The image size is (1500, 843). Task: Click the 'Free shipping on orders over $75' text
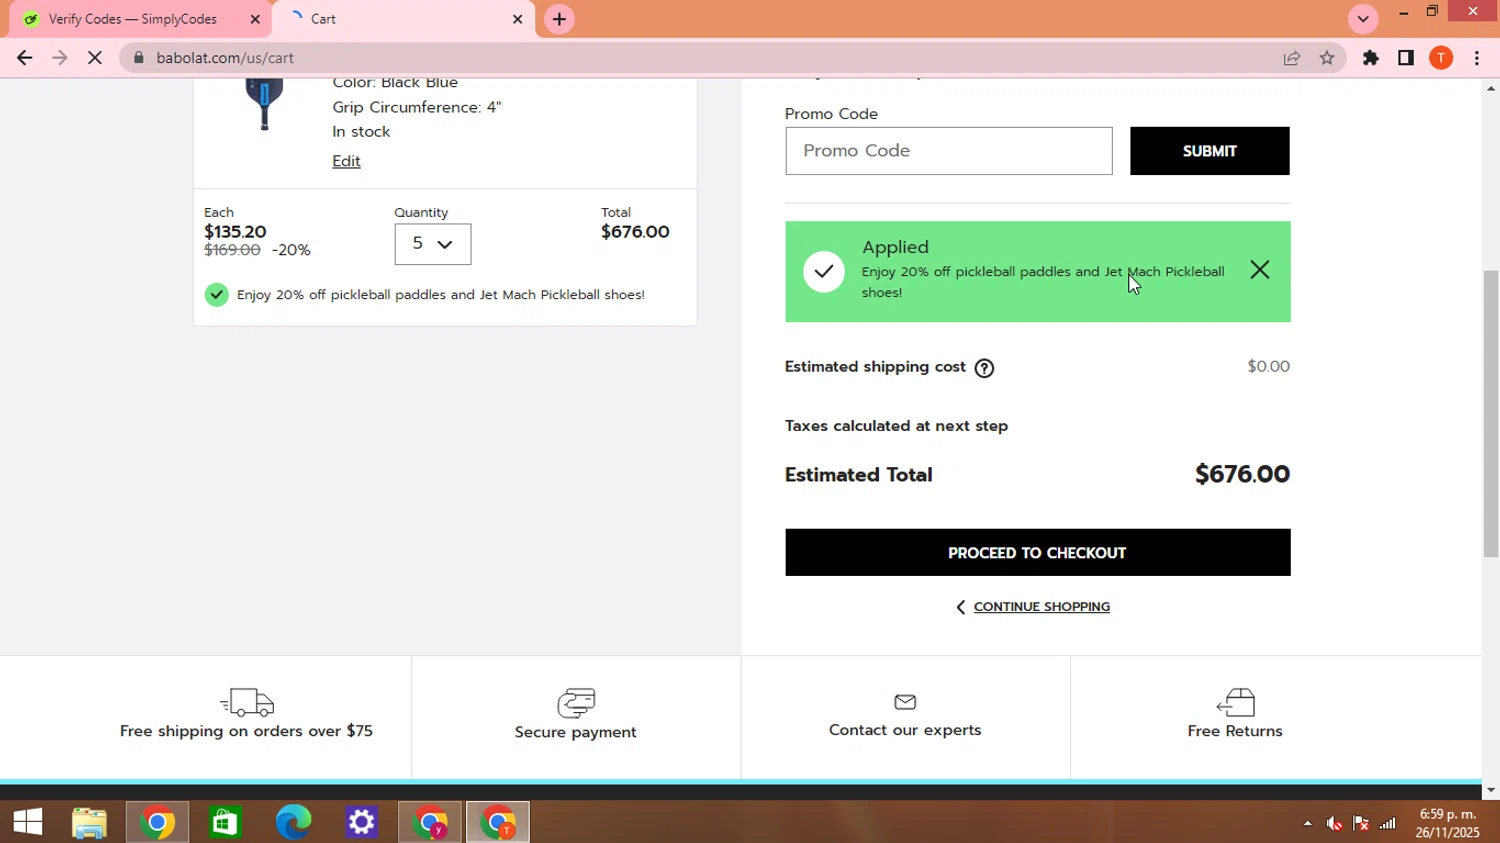pos(246,731)
